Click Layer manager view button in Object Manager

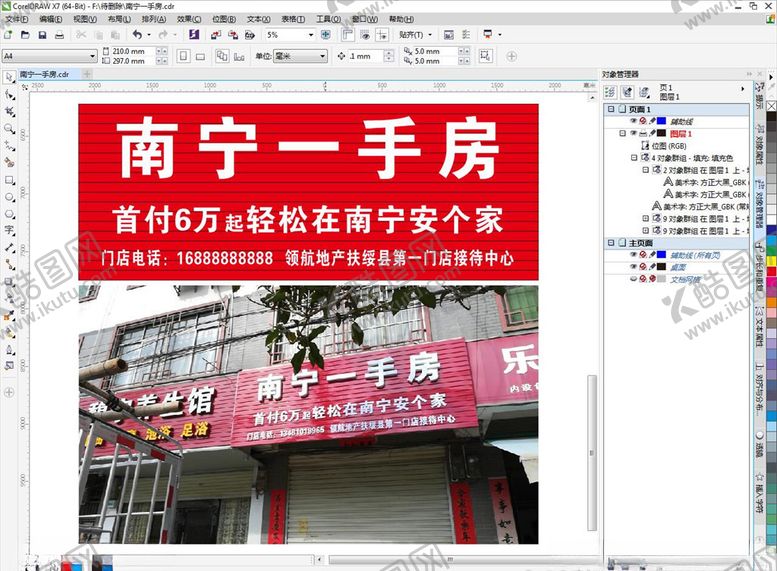644,92
